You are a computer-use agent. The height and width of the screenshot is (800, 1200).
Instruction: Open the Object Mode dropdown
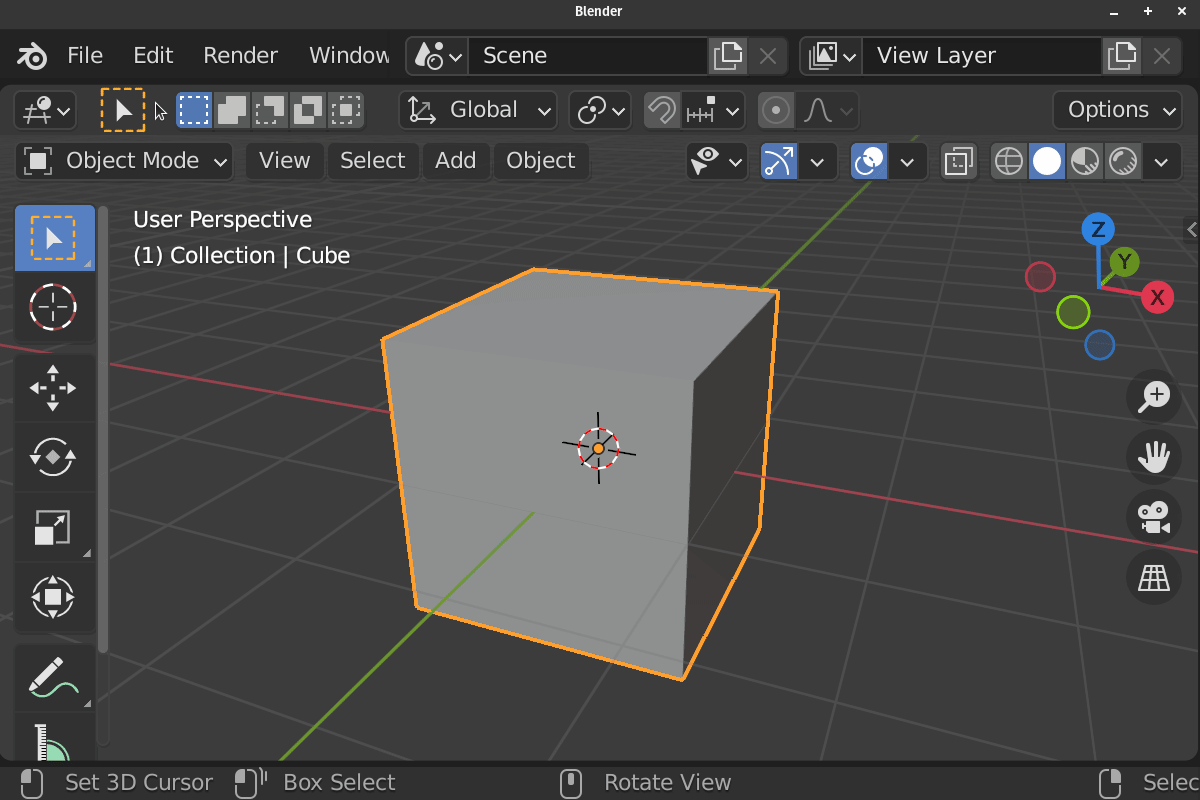tap(124, 161)
